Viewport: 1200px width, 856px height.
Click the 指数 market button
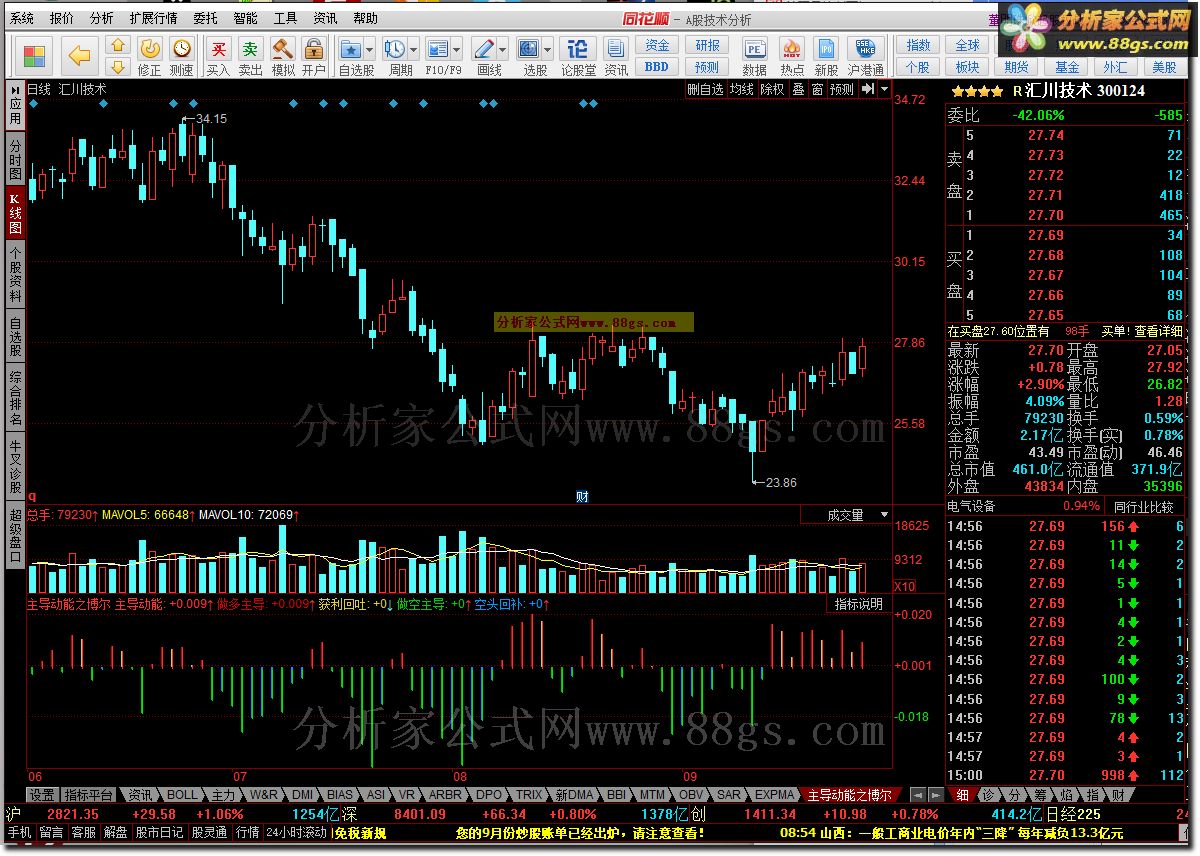918,45
